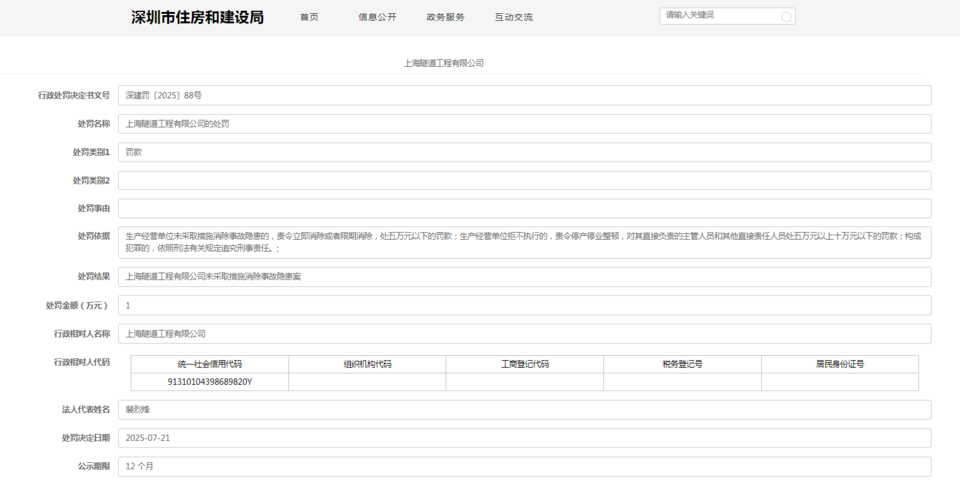Click the 居民身份证号 column header

[840, 364]
